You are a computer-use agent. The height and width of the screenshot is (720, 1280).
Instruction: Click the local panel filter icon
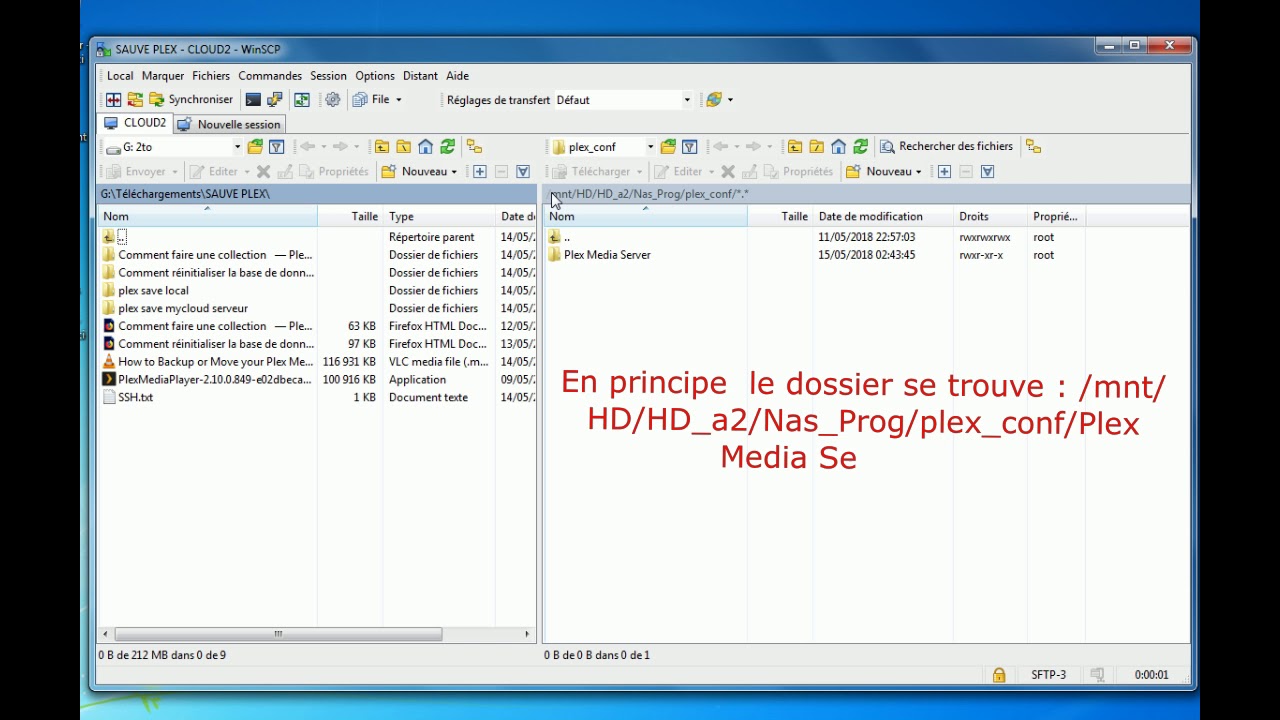(x=277, y=147)
